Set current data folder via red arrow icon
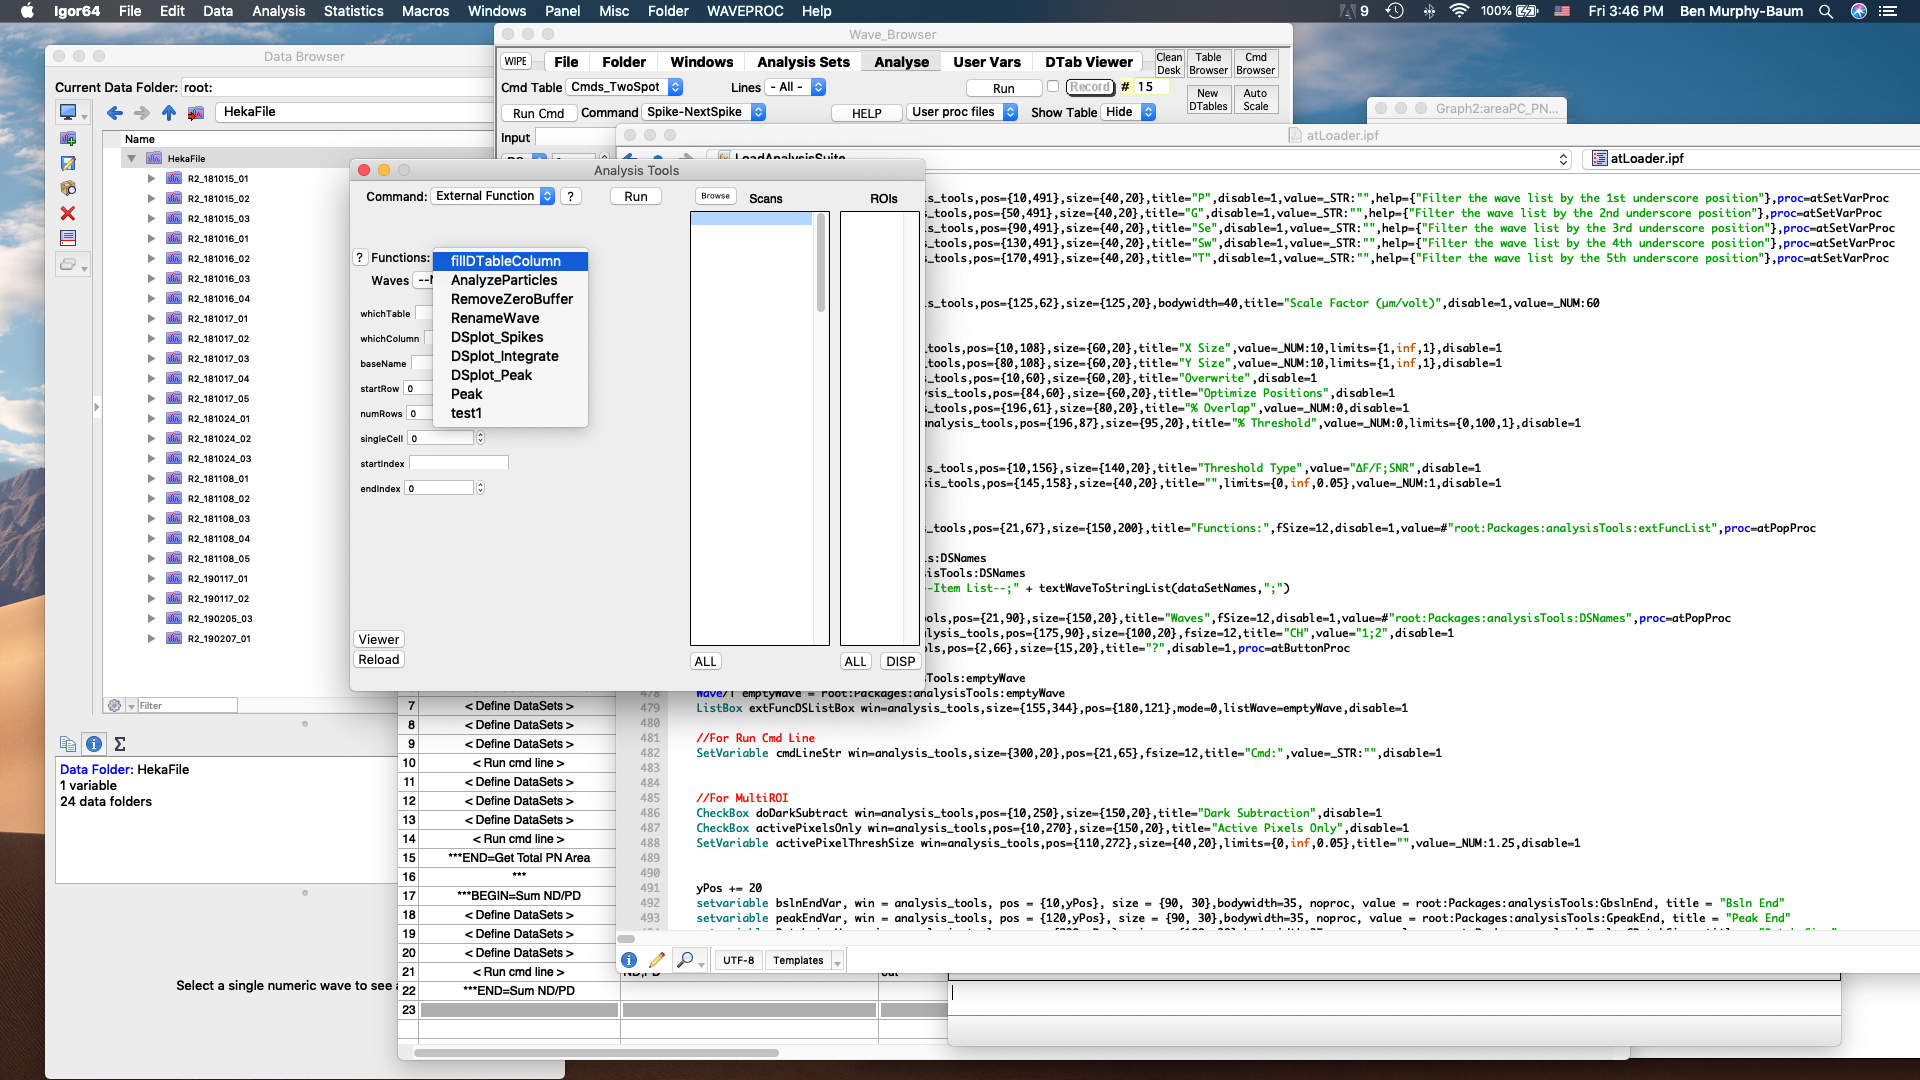Viewport: 1920px width, 1080px height. (195, 113)
